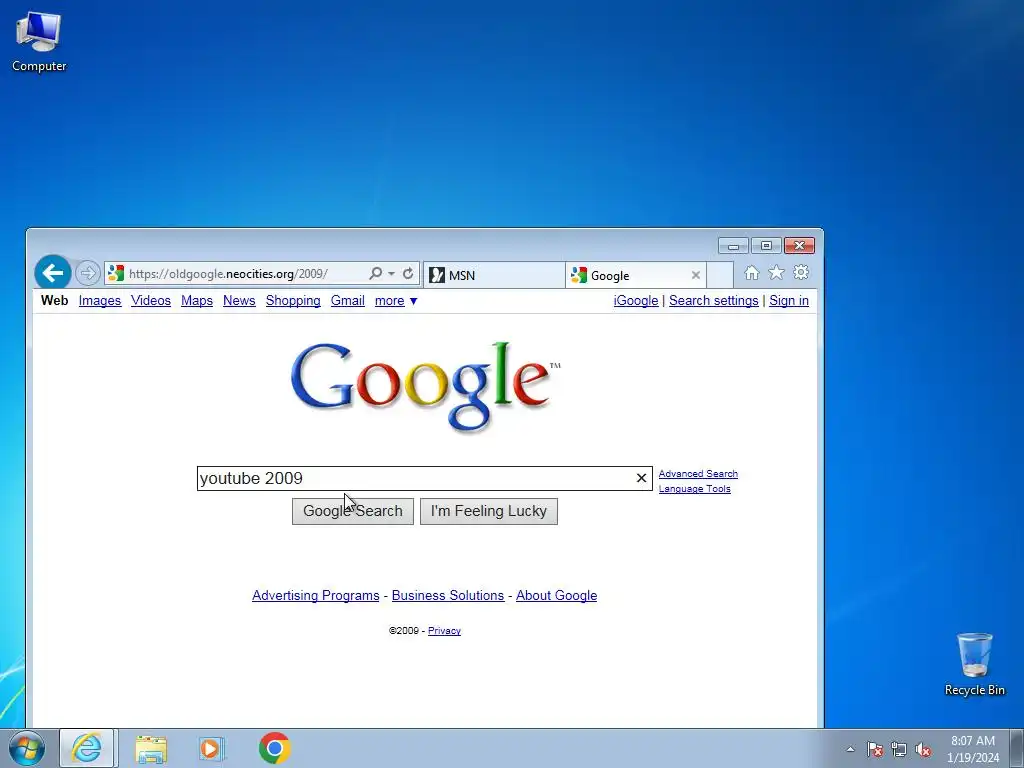Click the Show desktop button at taskbar end
This screenshot has width=1024, height=768.
[x=1016, y=748]
